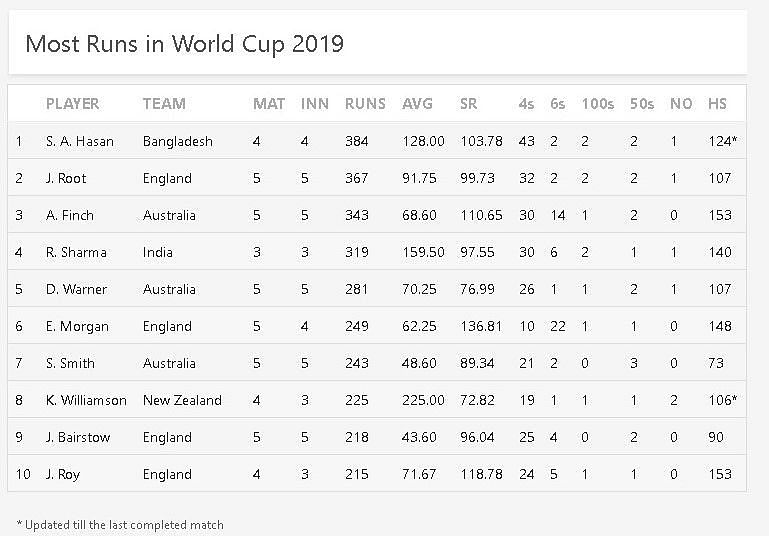The image size is (769, 536).
Task: Sort by AVG column header
Action: click(x=417, y=104)
